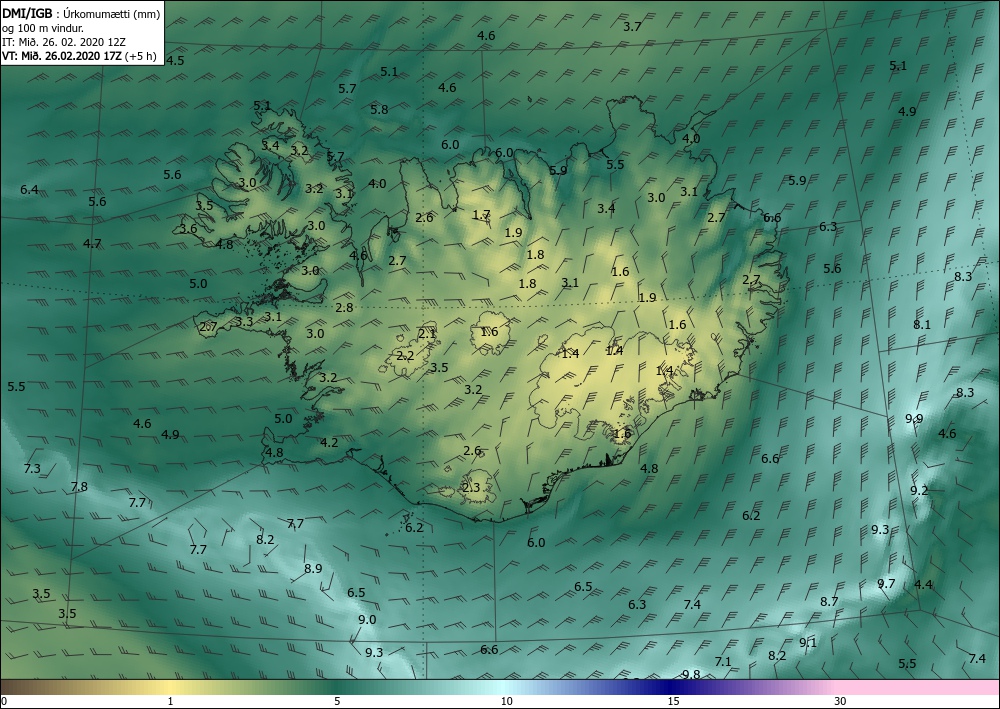Click the 'og 100 m vindur.' legend line
The height and width of the screenshot is (709, 1000).
pyautogui.click(x=43, y=28)
